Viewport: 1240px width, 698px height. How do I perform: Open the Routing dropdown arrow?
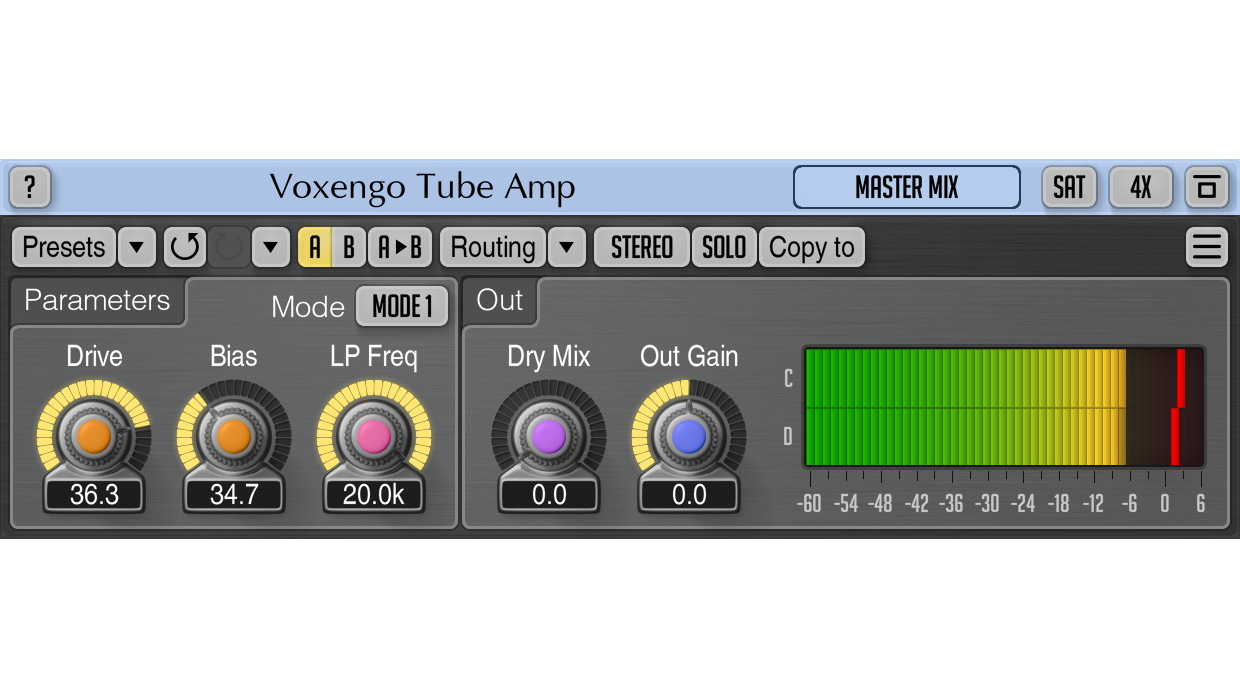pos(566,247)
